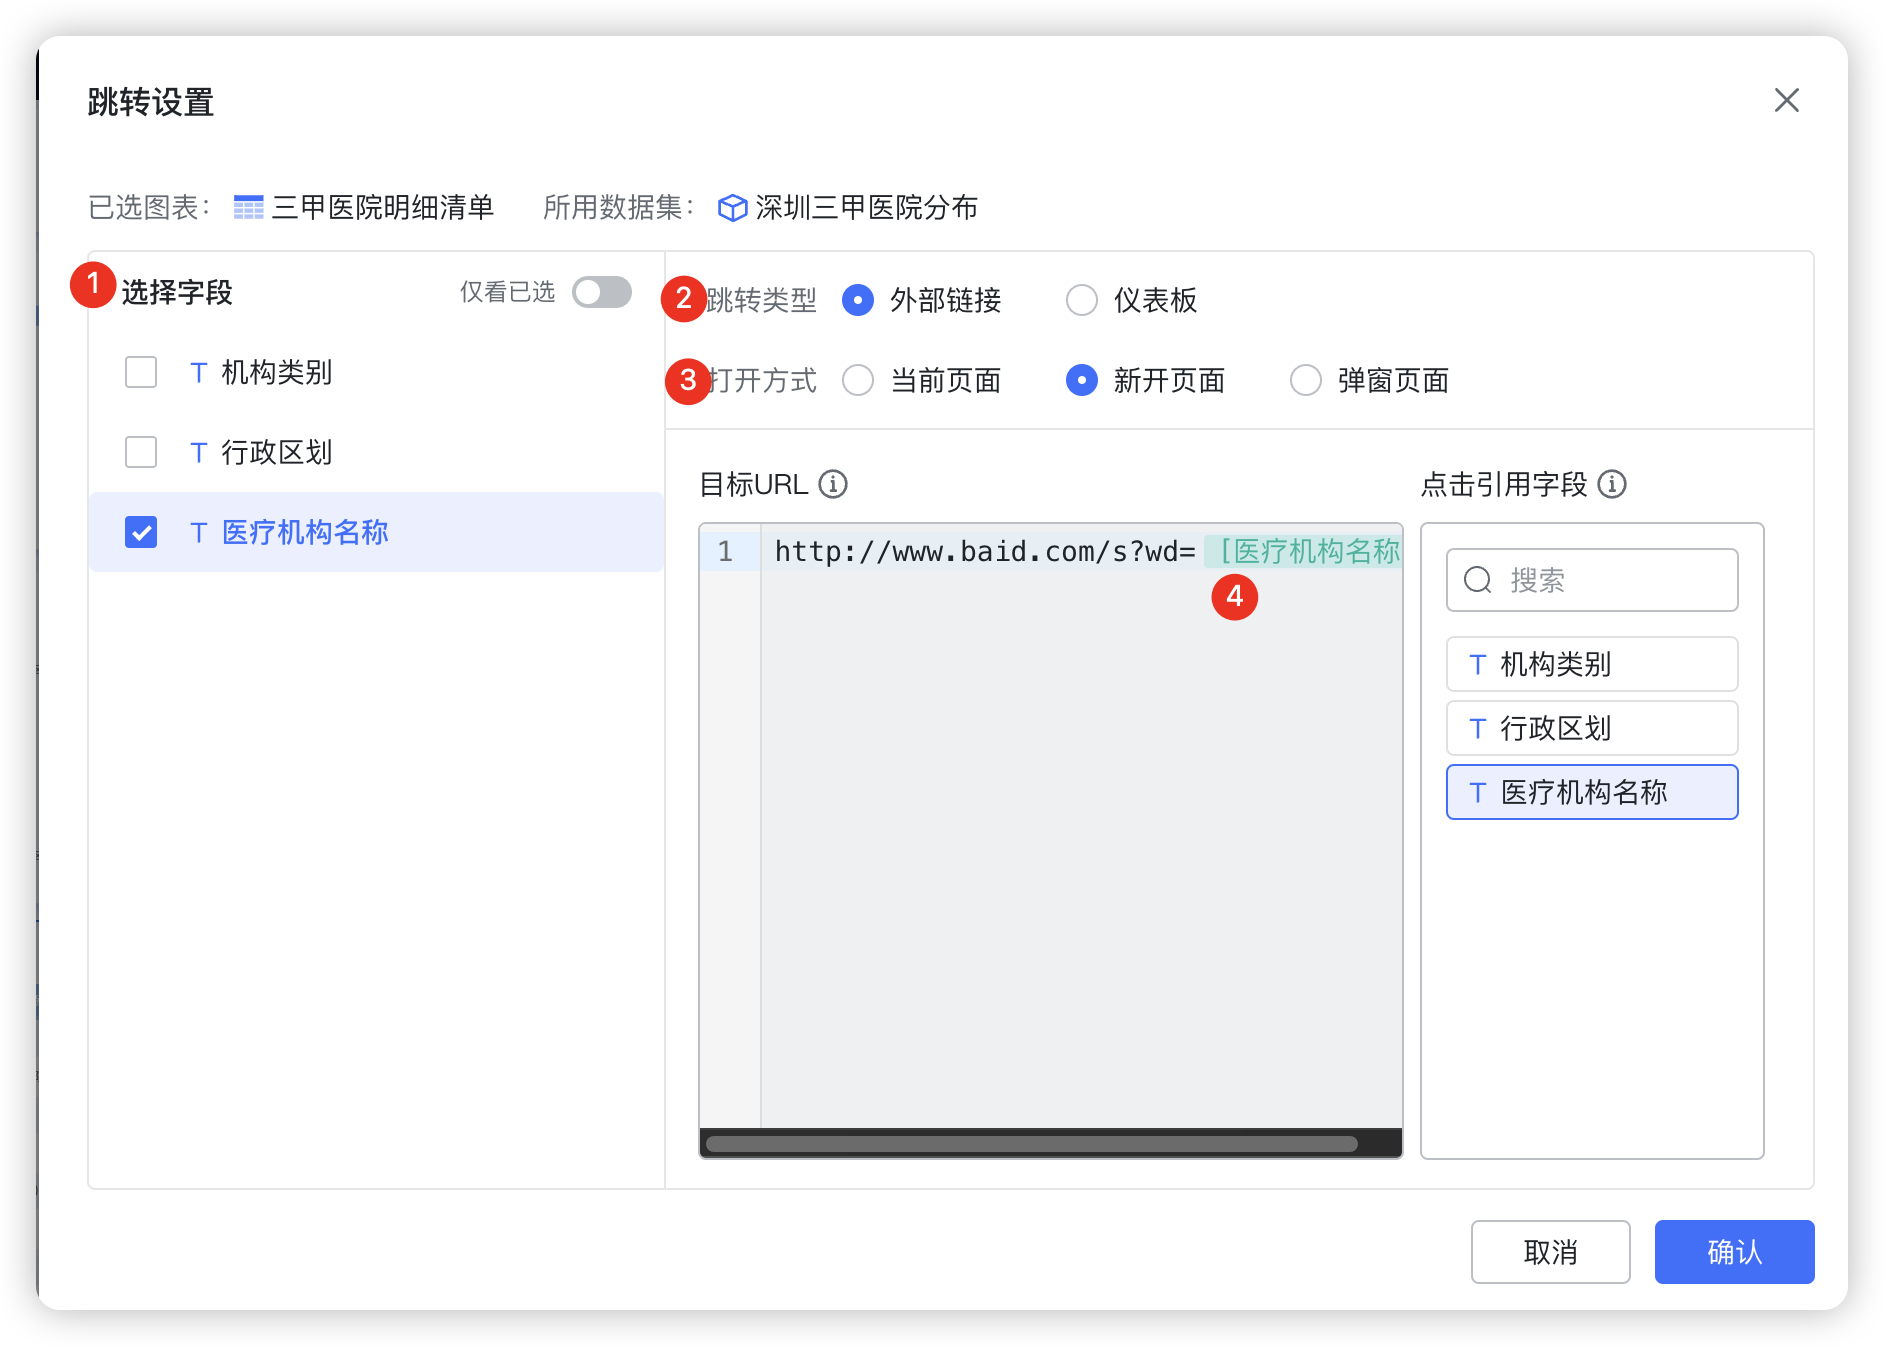Focus the 搜索 field input
The width and height of the screenshot is (1884, 1346).
tap(1592, 580)
